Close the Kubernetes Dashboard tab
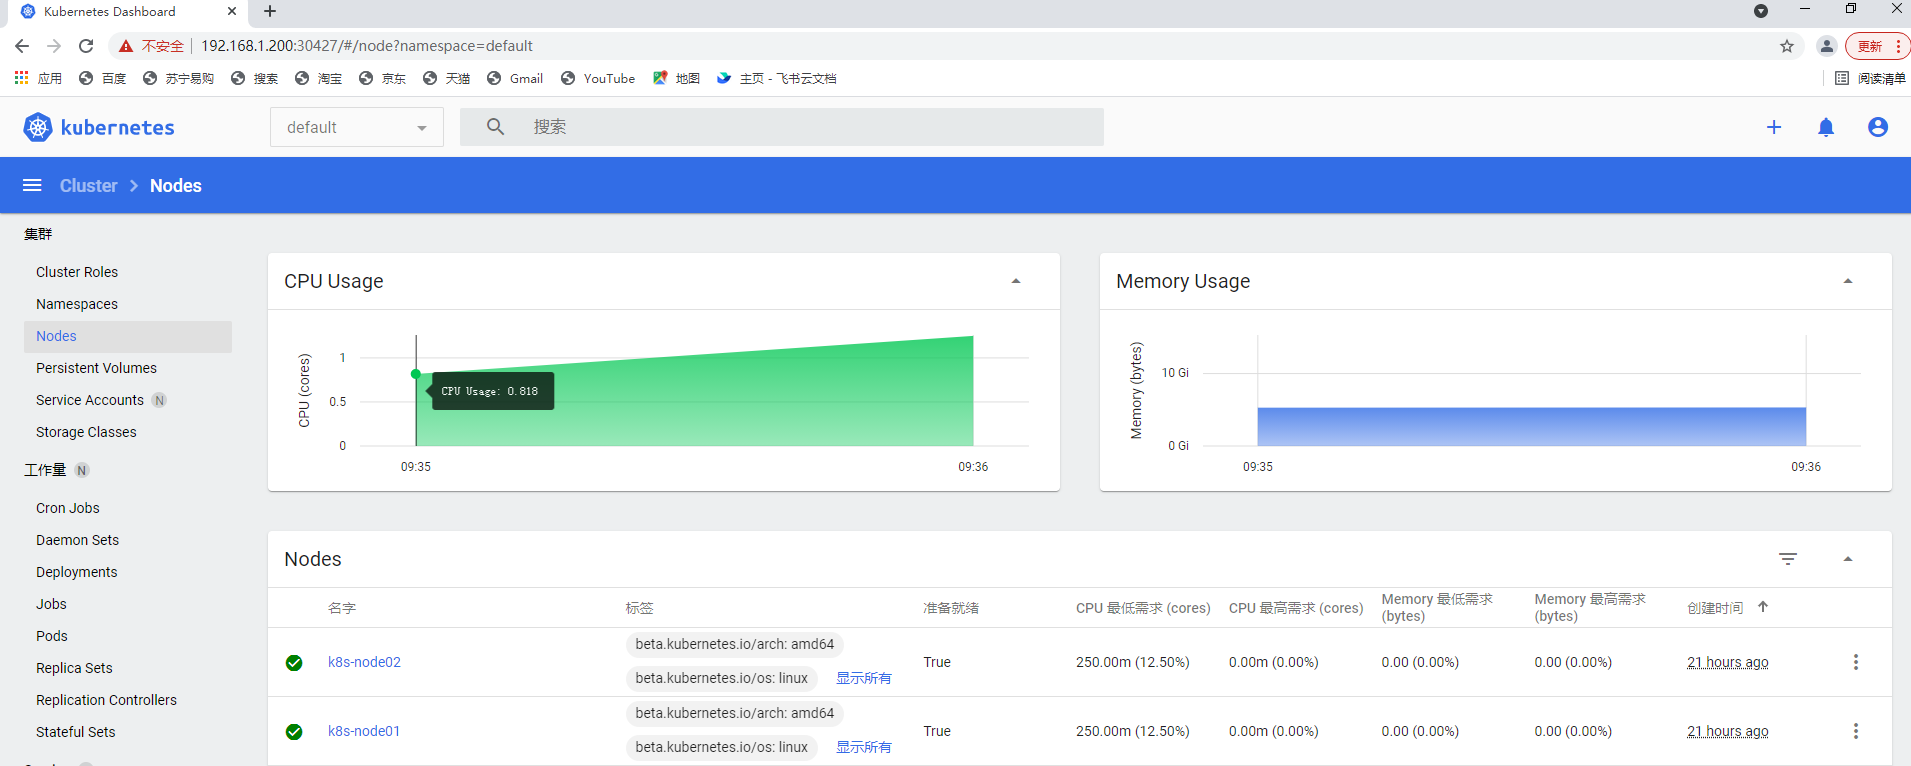1911x766 pixels. [232, 11]
